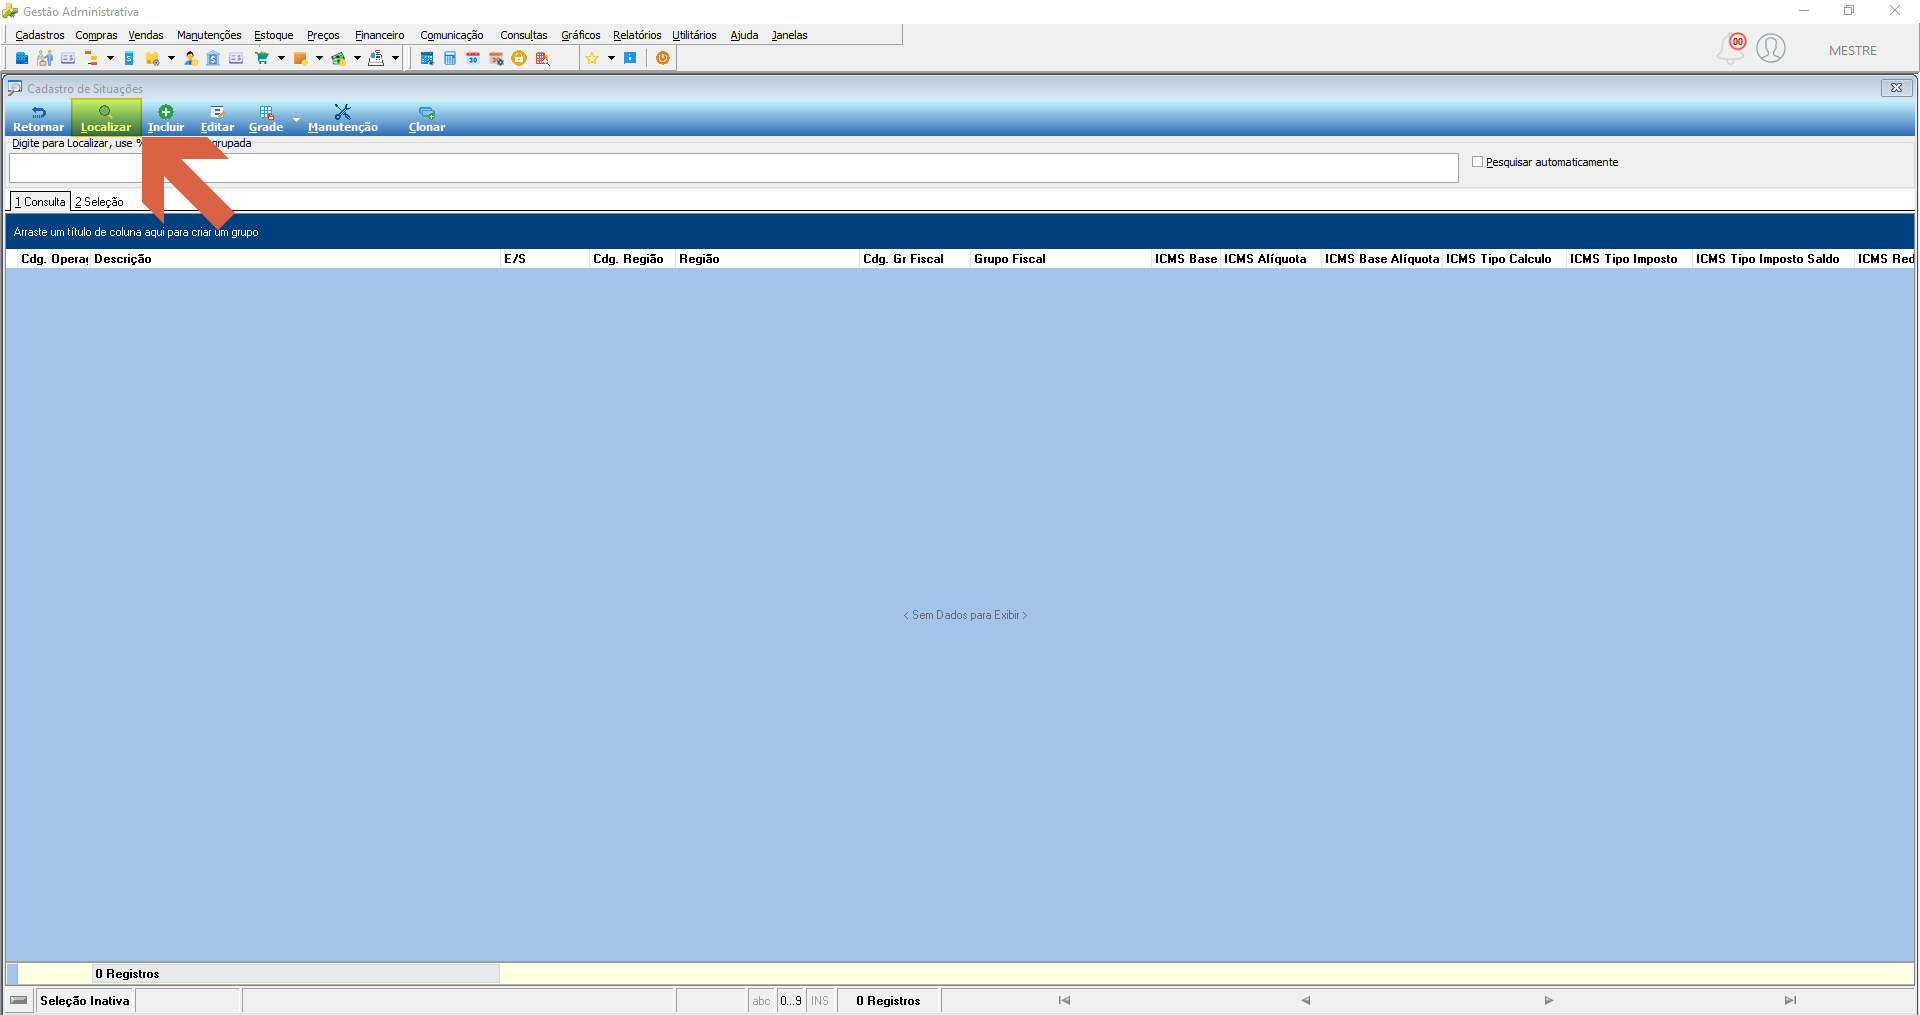Switch to the 1 Consulta tab
Screen dimensions: 1920x1015
click(x=40, y=202)
